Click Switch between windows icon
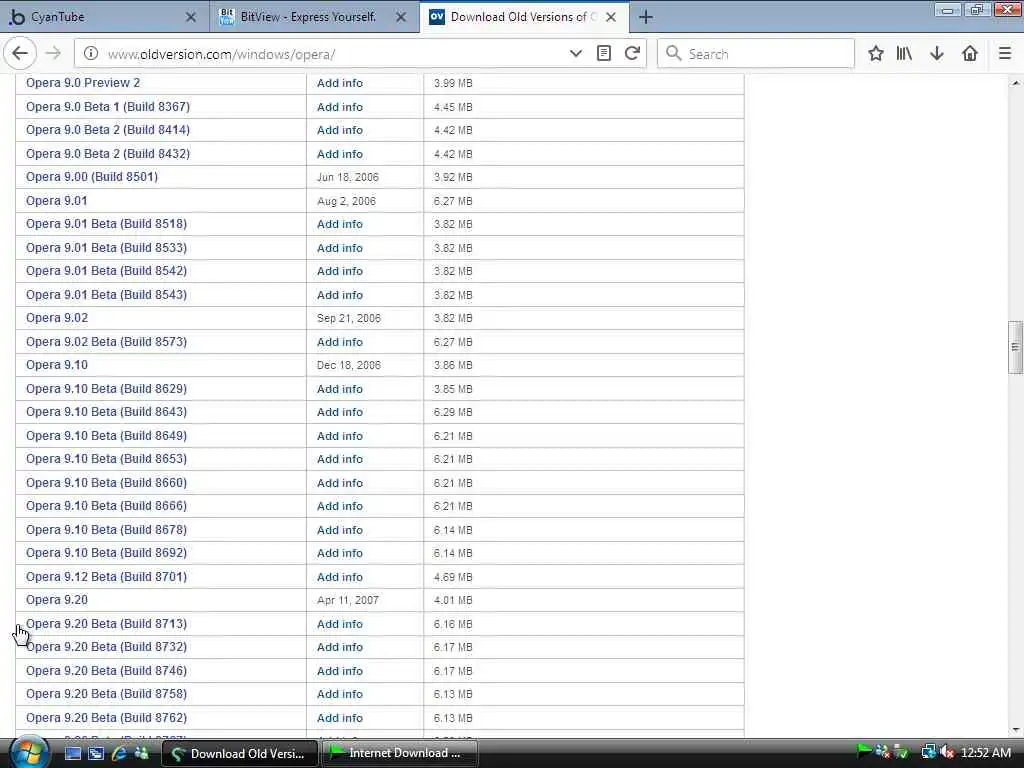1024x768 pixels. point(96,753)
